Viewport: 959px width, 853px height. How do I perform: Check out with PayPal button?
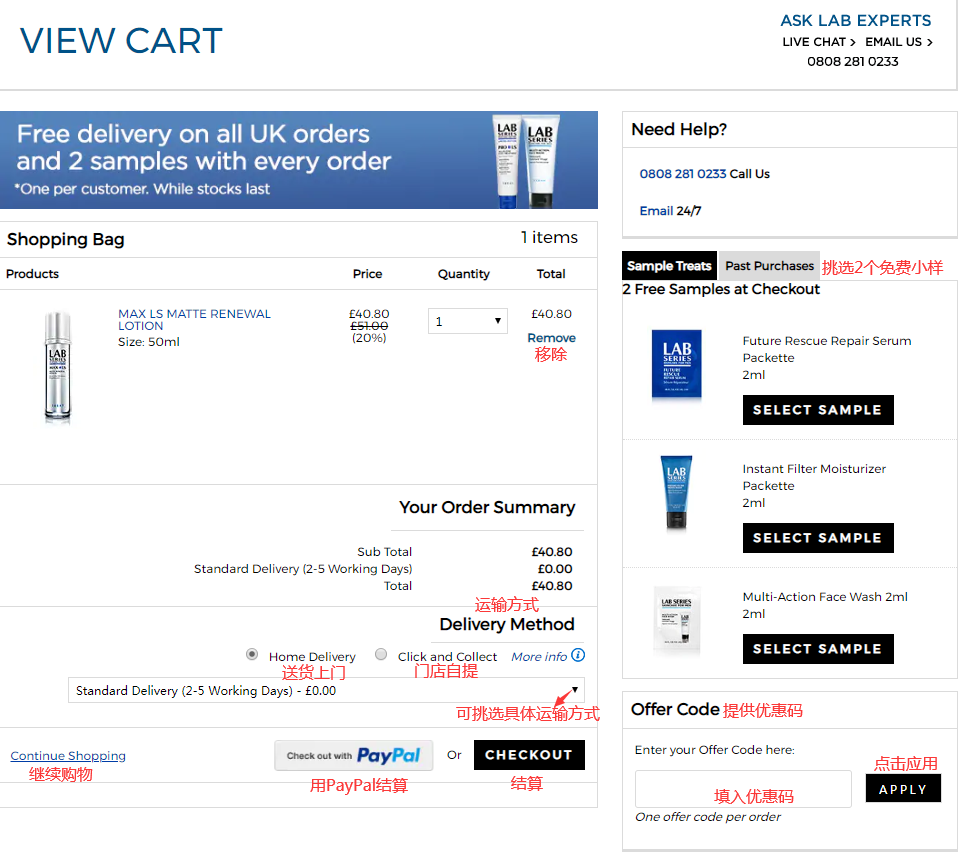click(x=354, y=756)
